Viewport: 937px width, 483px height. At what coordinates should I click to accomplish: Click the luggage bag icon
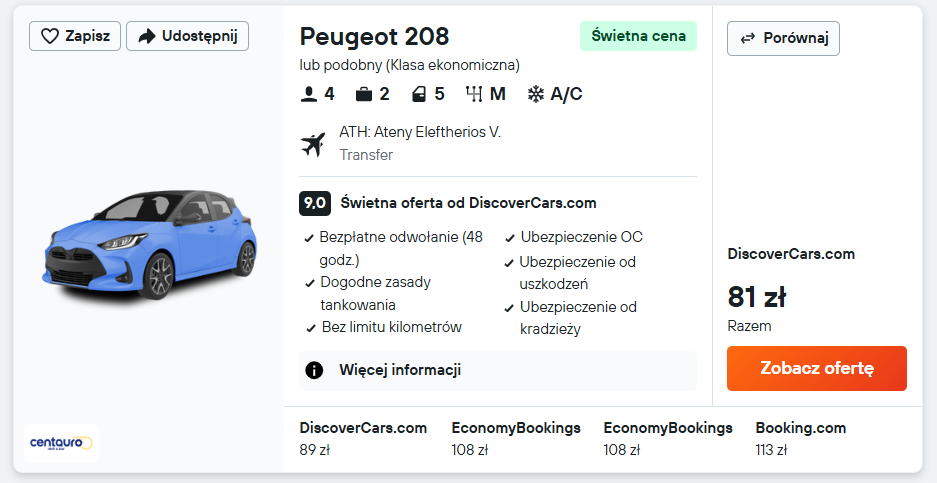(364, 94)
